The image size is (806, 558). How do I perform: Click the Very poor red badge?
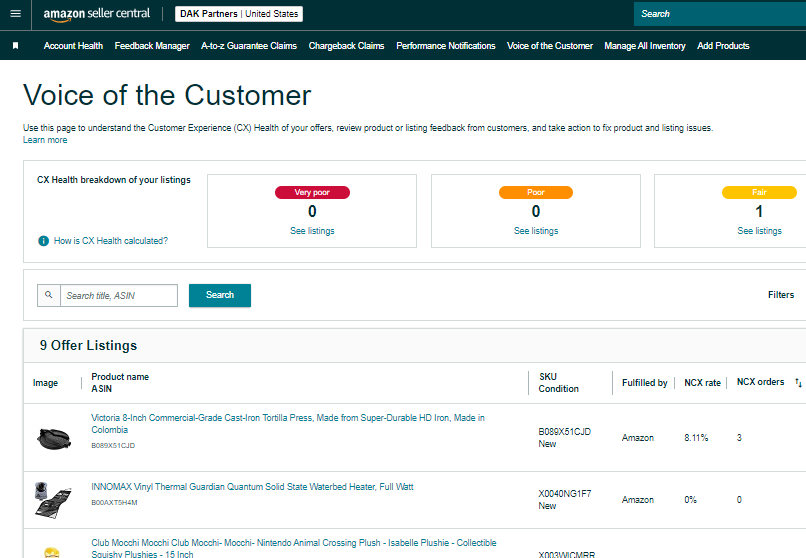click(312, 192)
